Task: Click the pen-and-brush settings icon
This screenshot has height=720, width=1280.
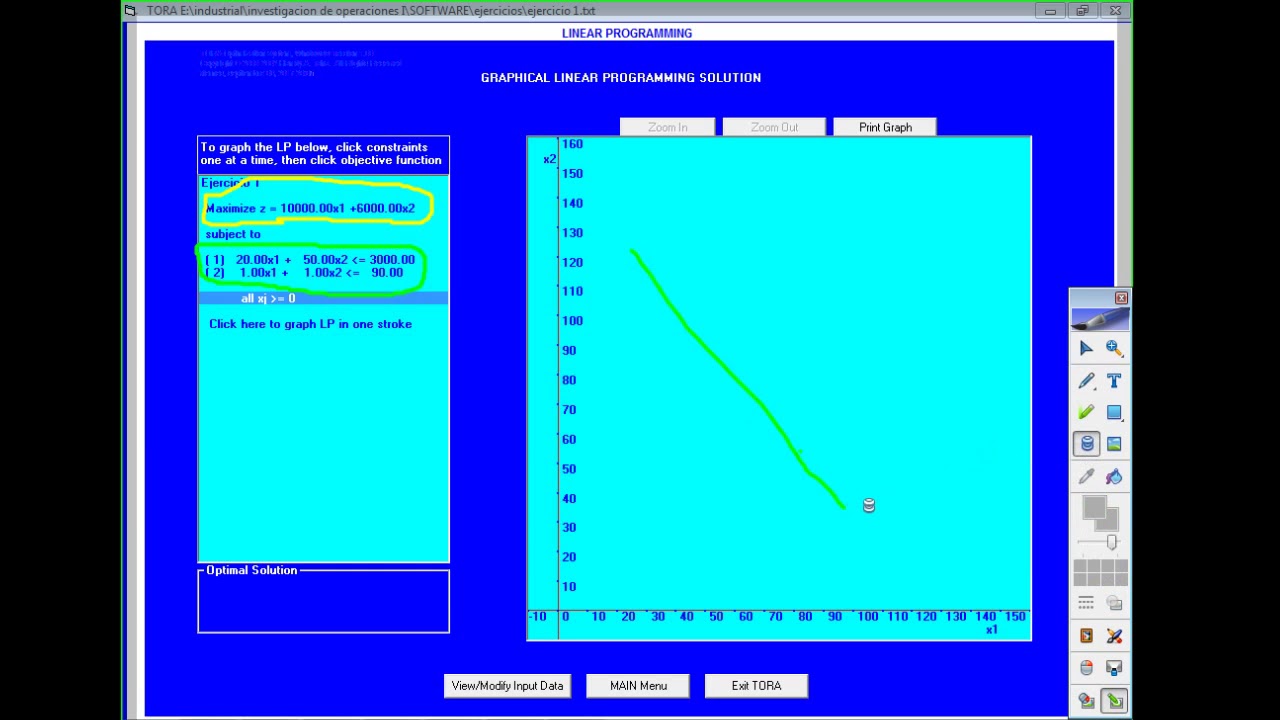Action: [x=1114, y=636]
